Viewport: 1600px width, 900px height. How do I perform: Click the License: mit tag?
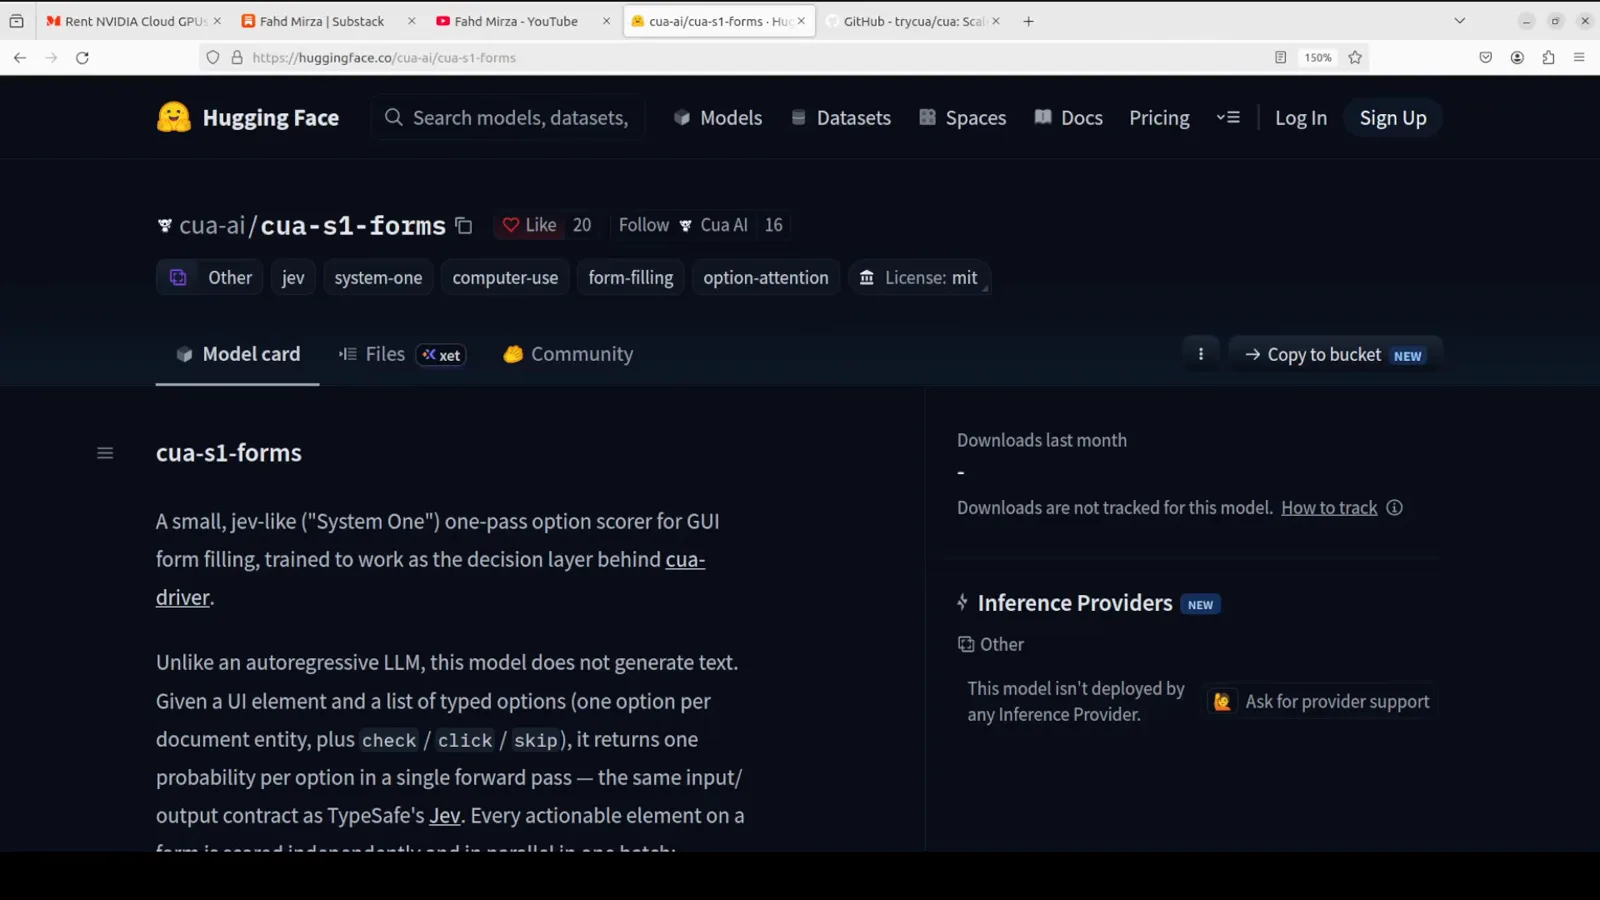point(919,277)
